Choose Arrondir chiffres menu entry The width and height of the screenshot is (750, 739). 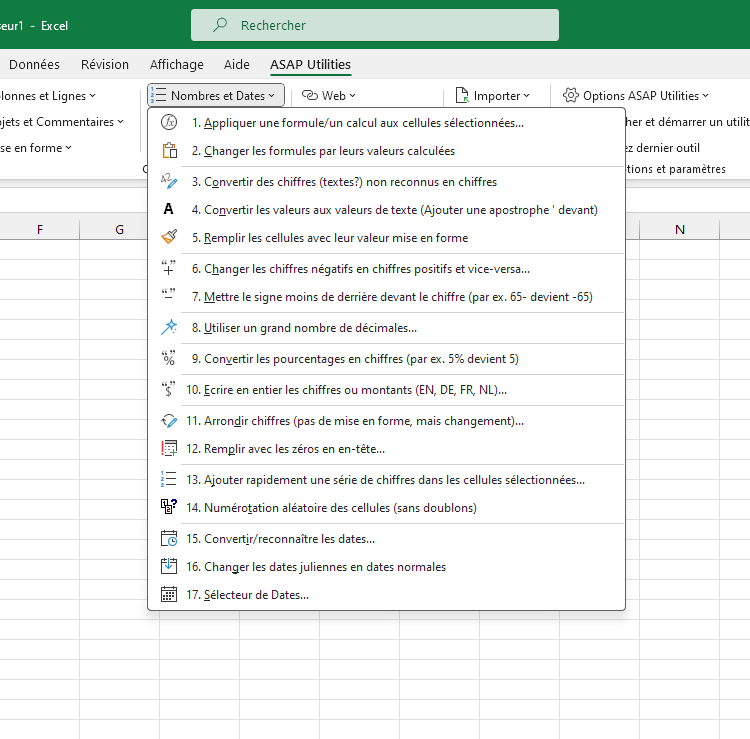[x=386, y=420]
